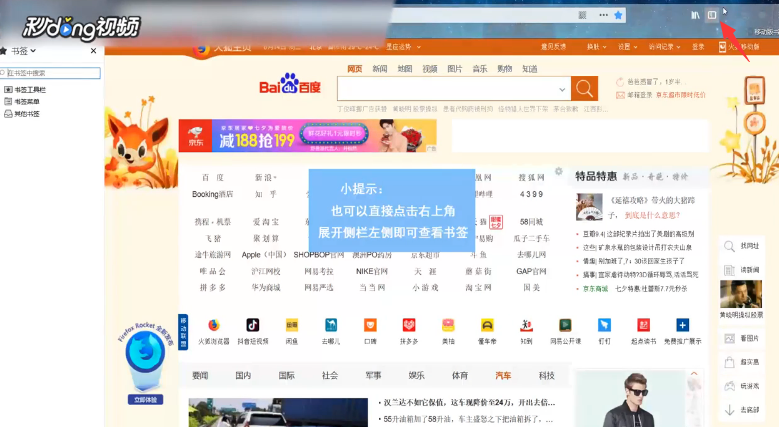779x427 pixels.
Task: Click the 起点读书 app icon
Action: click(643, 325)
